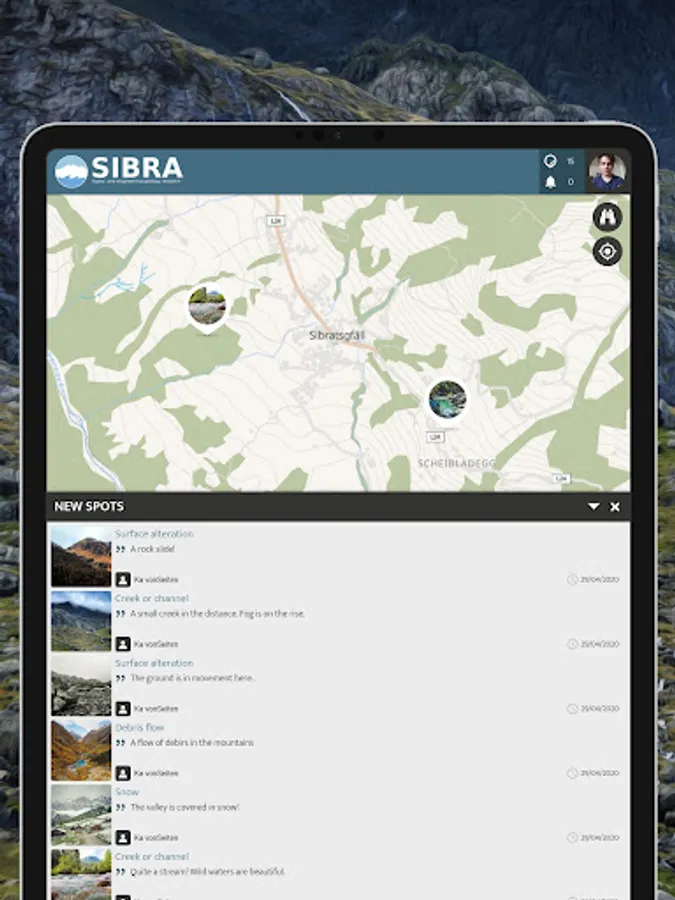The height and width of the screenshot is (900, 675).
Task: Click the notification count 0 in the header
Action: click(571, 182)
